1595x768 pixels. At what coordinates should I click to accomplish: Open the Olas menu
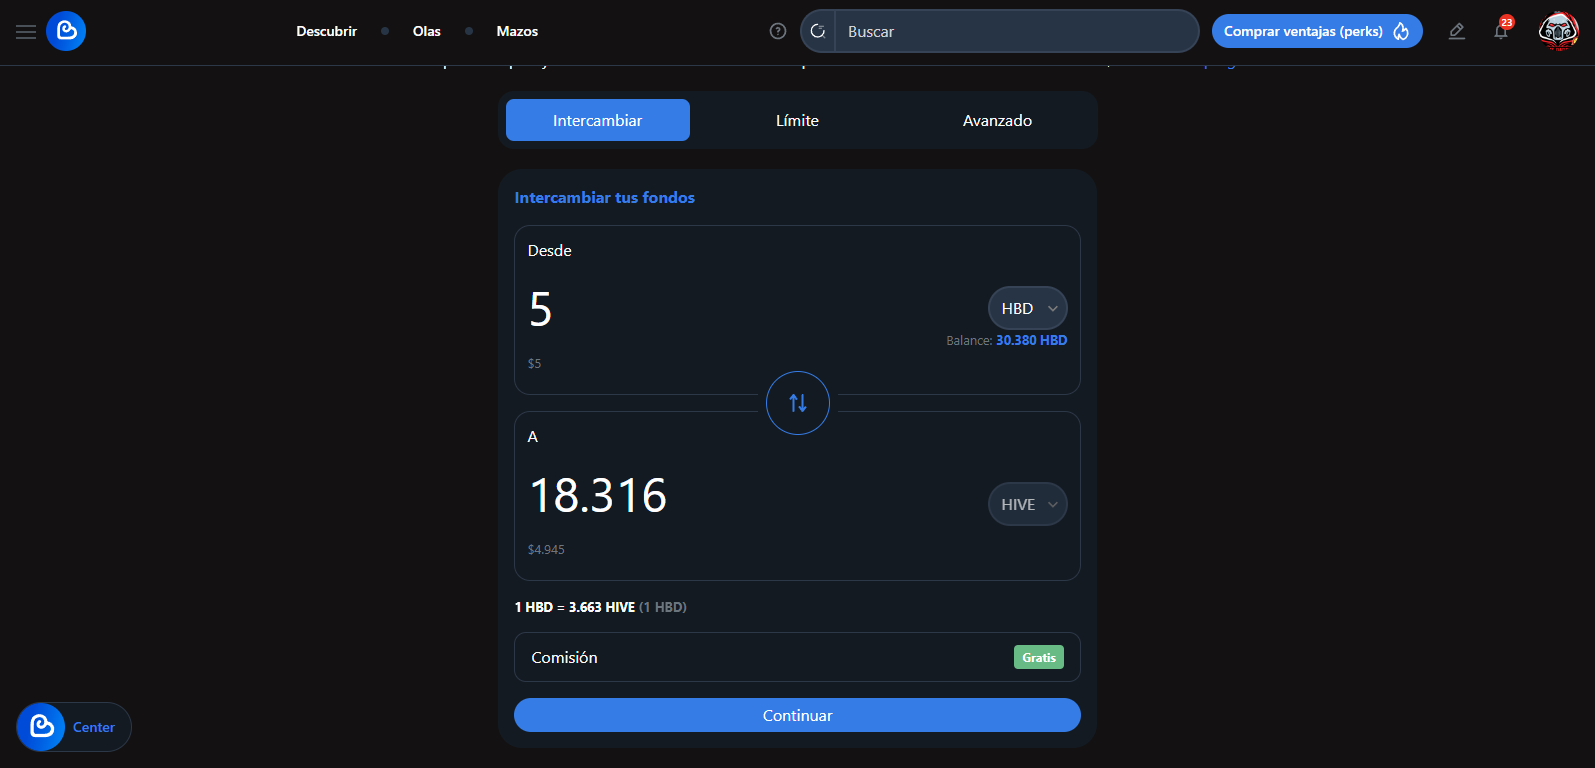point(427,31)
